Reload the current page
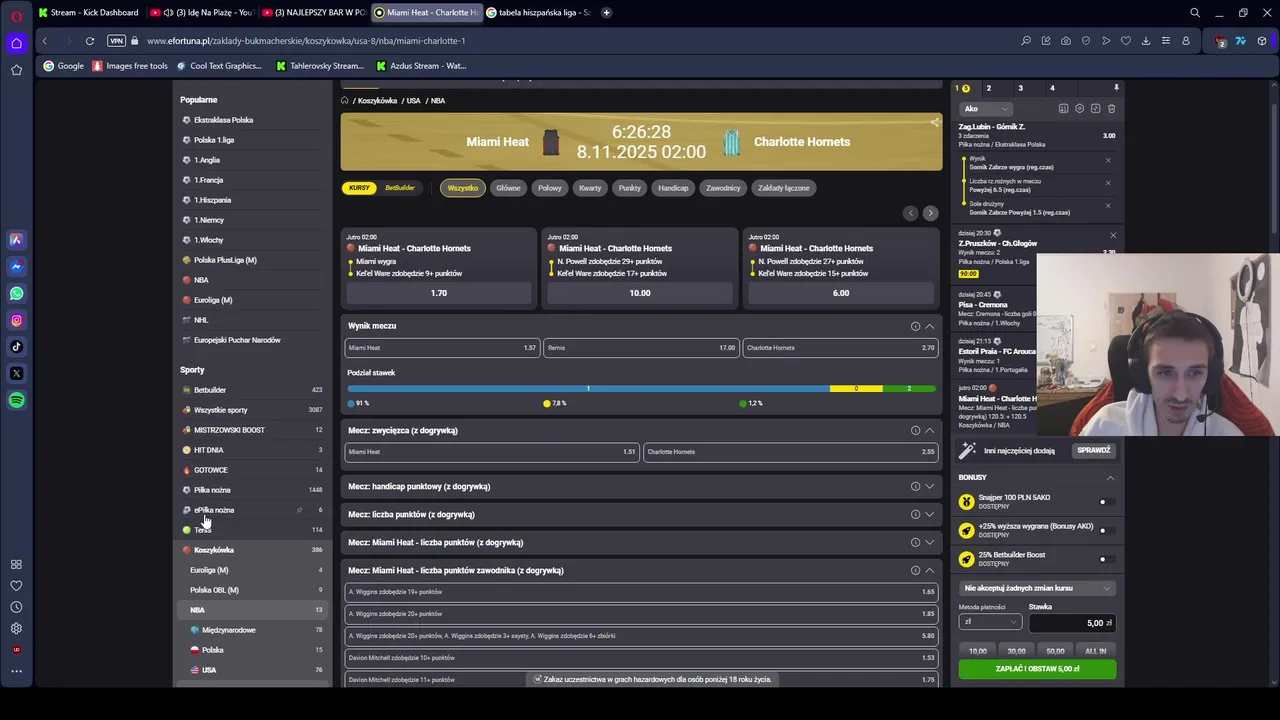This screenshot has width=1280, height=720. click(x=90, y=41)
